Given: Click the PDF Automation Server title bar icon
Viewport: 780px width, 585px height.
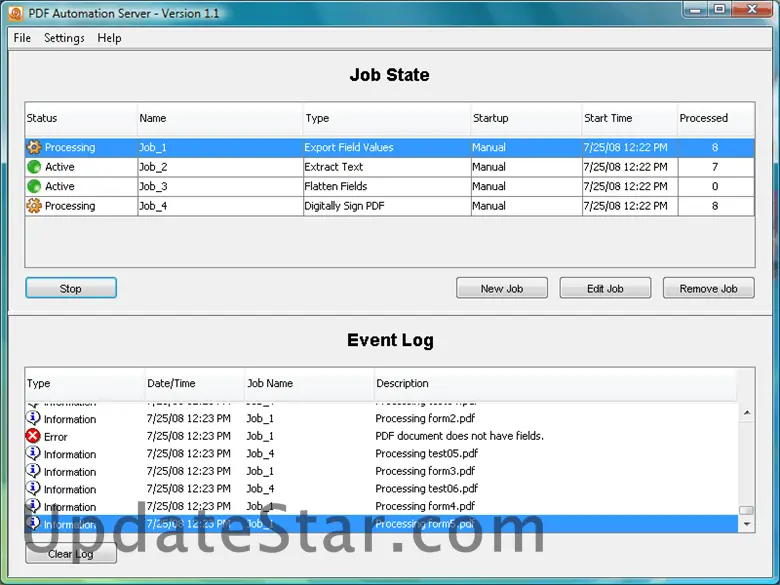Looking at the screenshot, I should coord(15,13).
